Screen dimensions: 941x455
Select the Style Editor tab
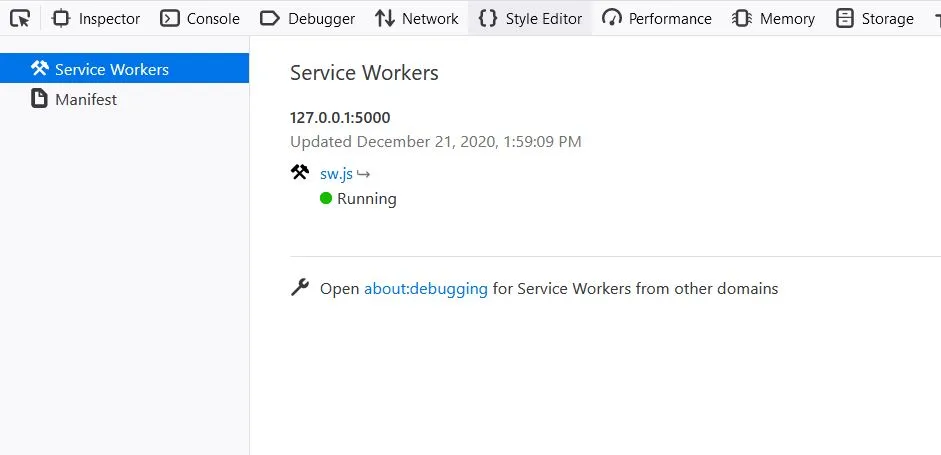pos(530,18)
